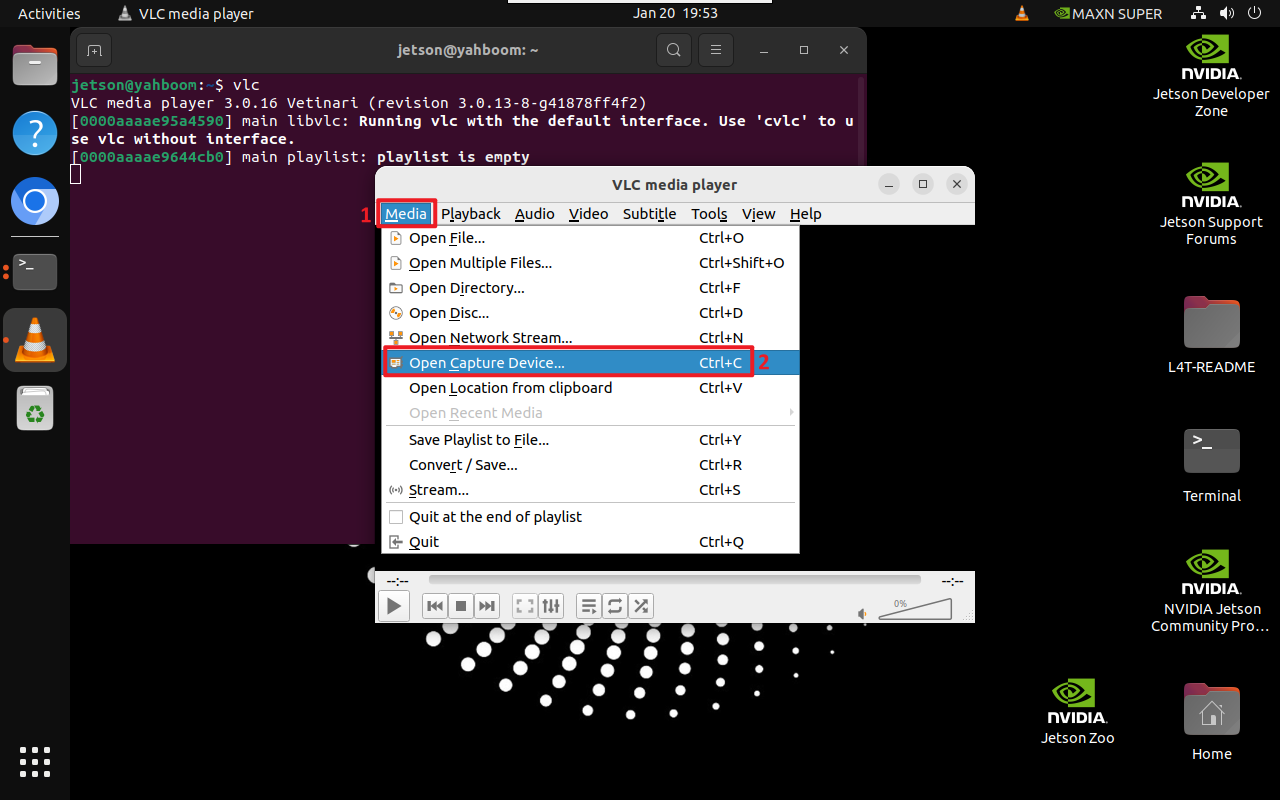
Task: Click the VLC Play button
Action: [394, 606]
